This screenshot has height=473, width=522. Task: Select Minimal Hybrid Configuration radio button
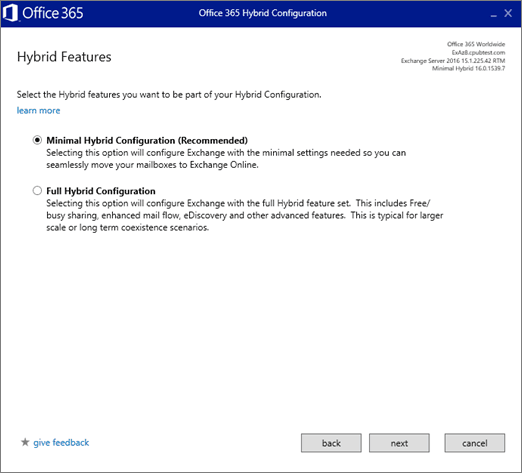coord(37,140)
